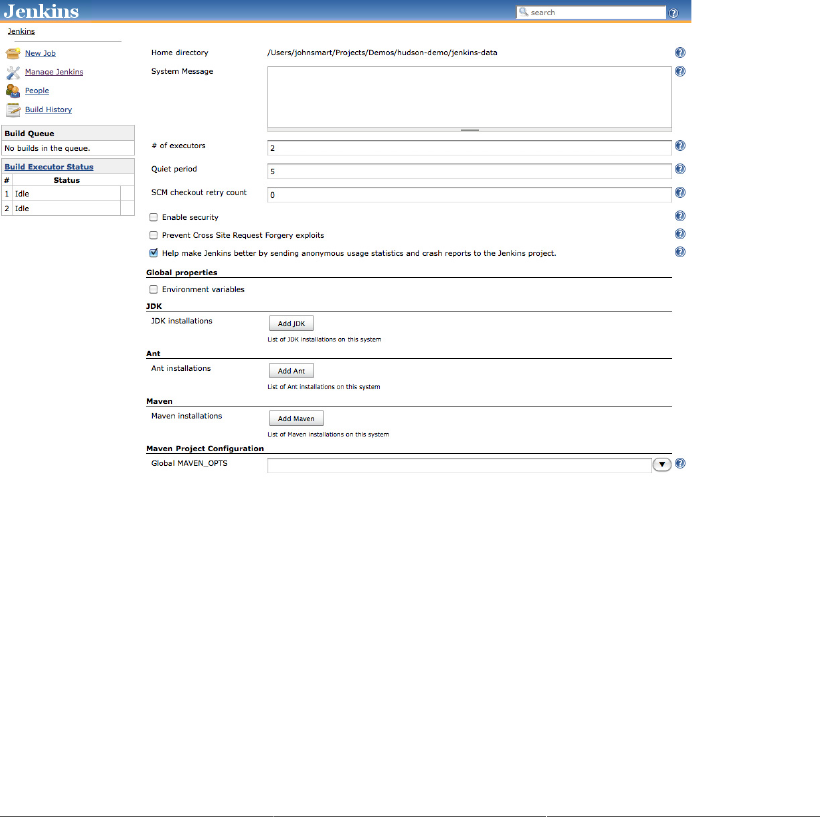
Task: Click 'No builds in the queue.' text
Action: point(47,149)
